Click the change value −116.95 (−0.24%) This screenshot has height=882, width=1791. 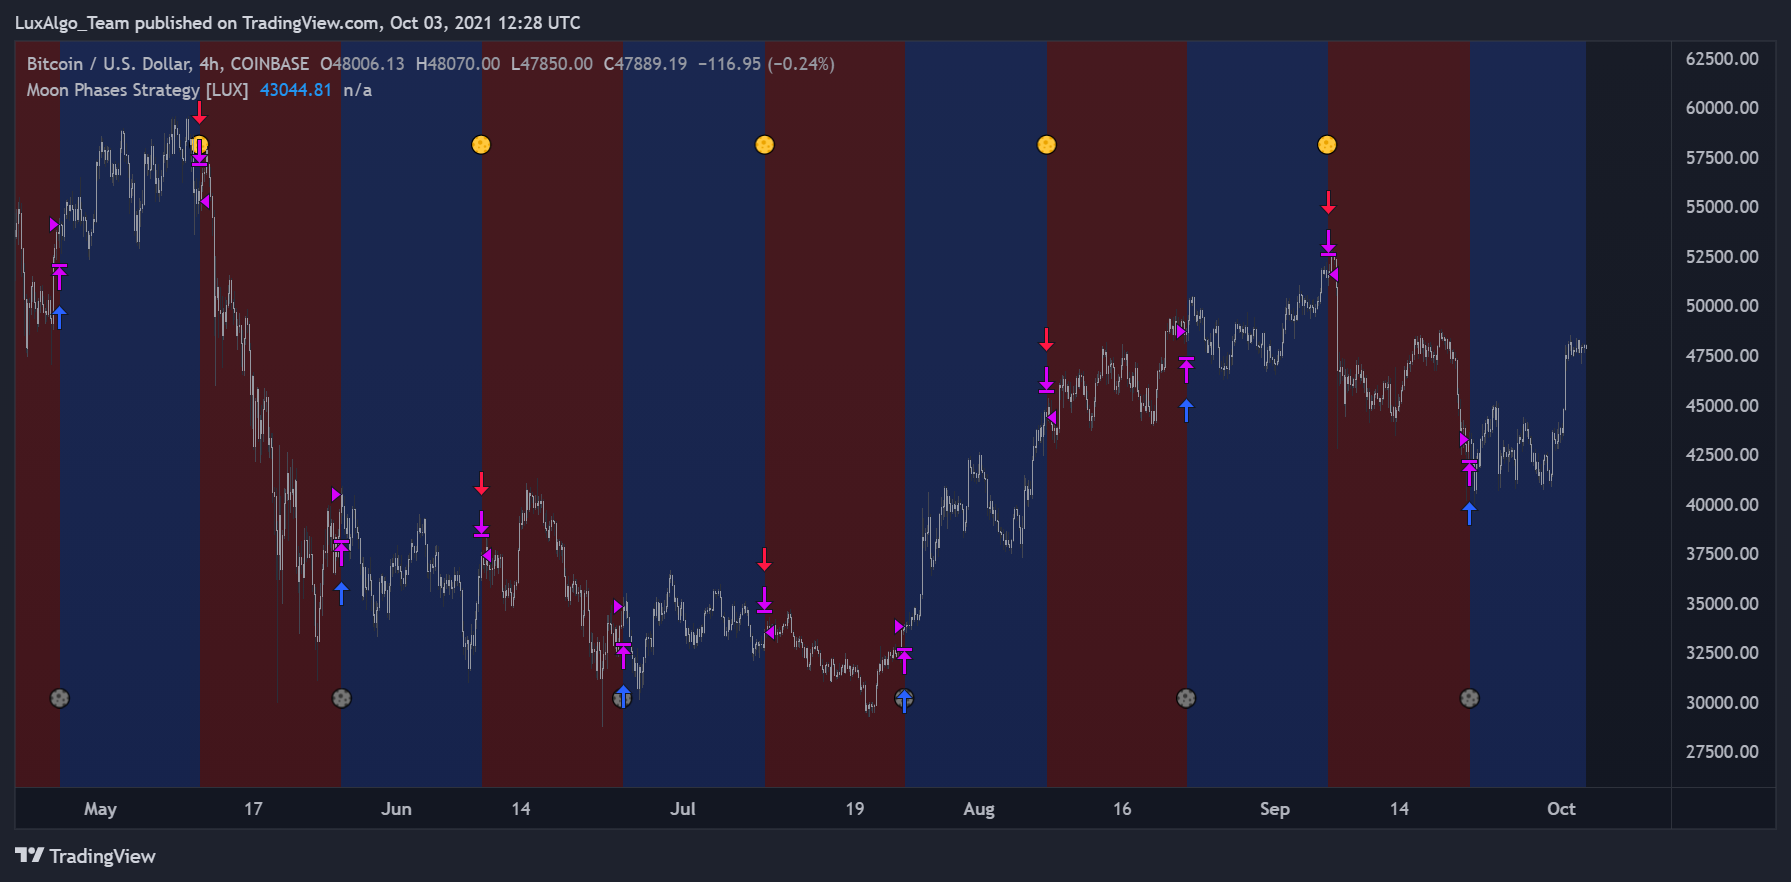pos(766,64)
